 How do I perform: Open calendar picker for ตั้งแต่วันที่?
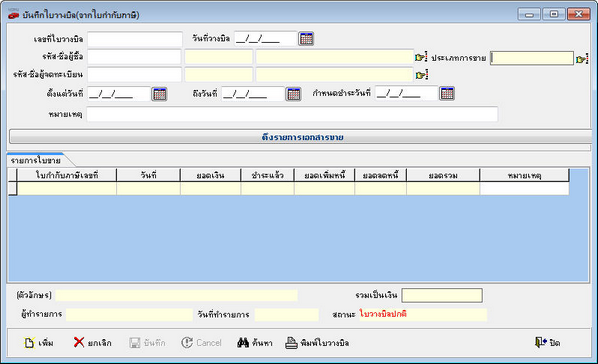[x=159, y=94]
